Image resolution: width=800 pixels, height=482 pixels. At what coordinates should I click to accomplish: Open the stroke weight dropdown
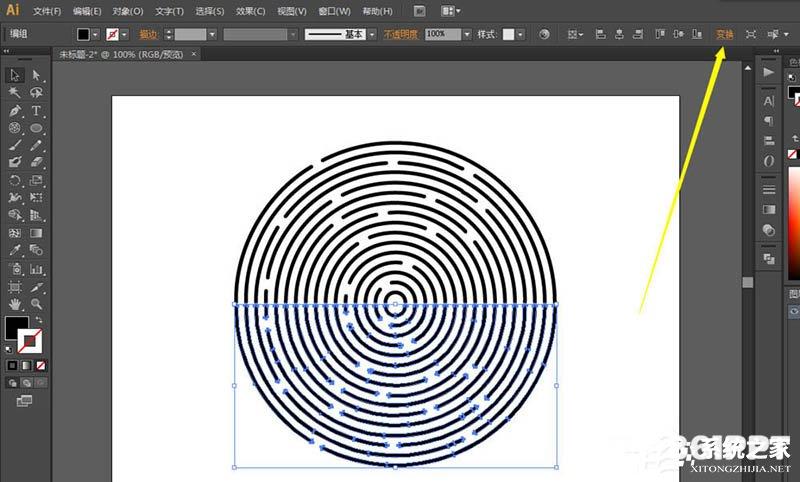(212, 34)
